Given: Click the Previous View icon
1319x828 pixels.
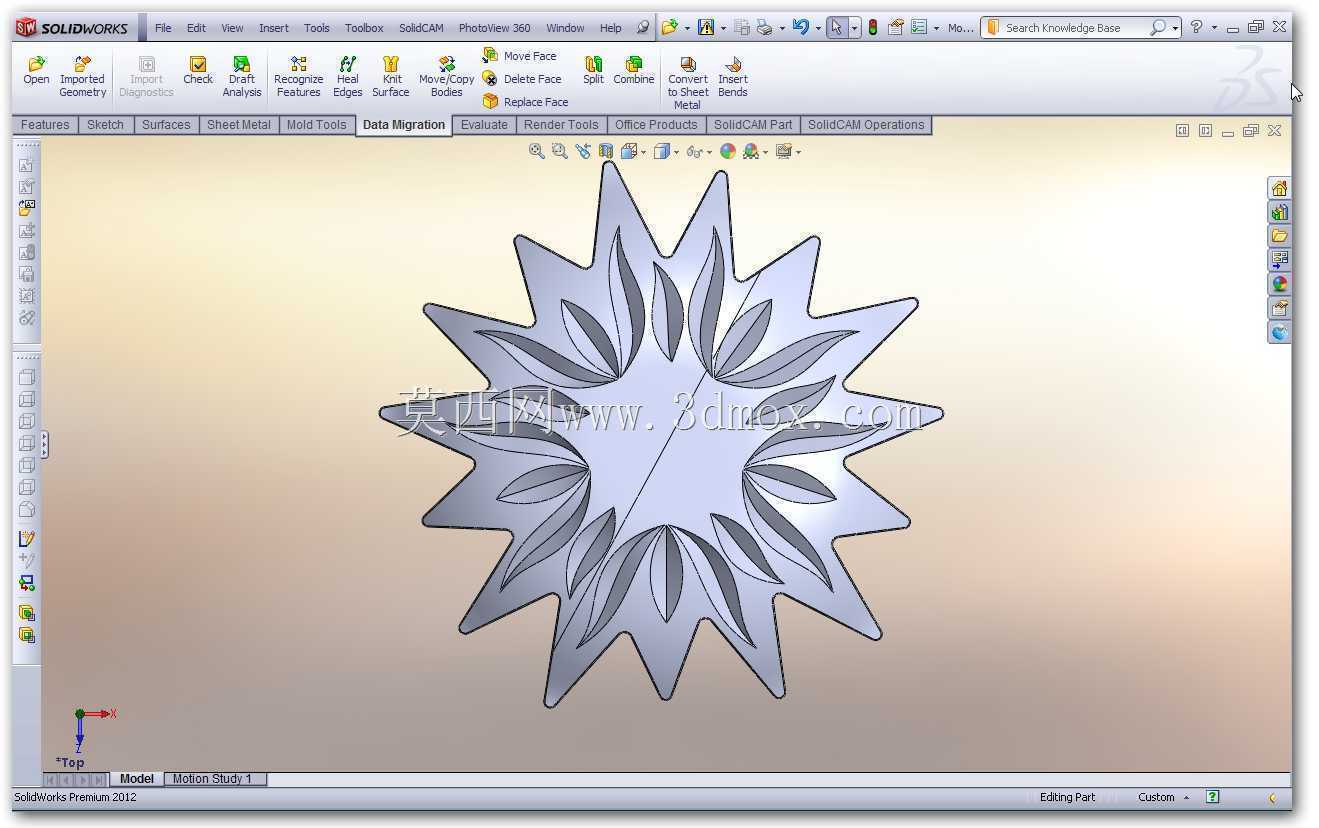Looking at the screenshot, I should pos(583,151).
